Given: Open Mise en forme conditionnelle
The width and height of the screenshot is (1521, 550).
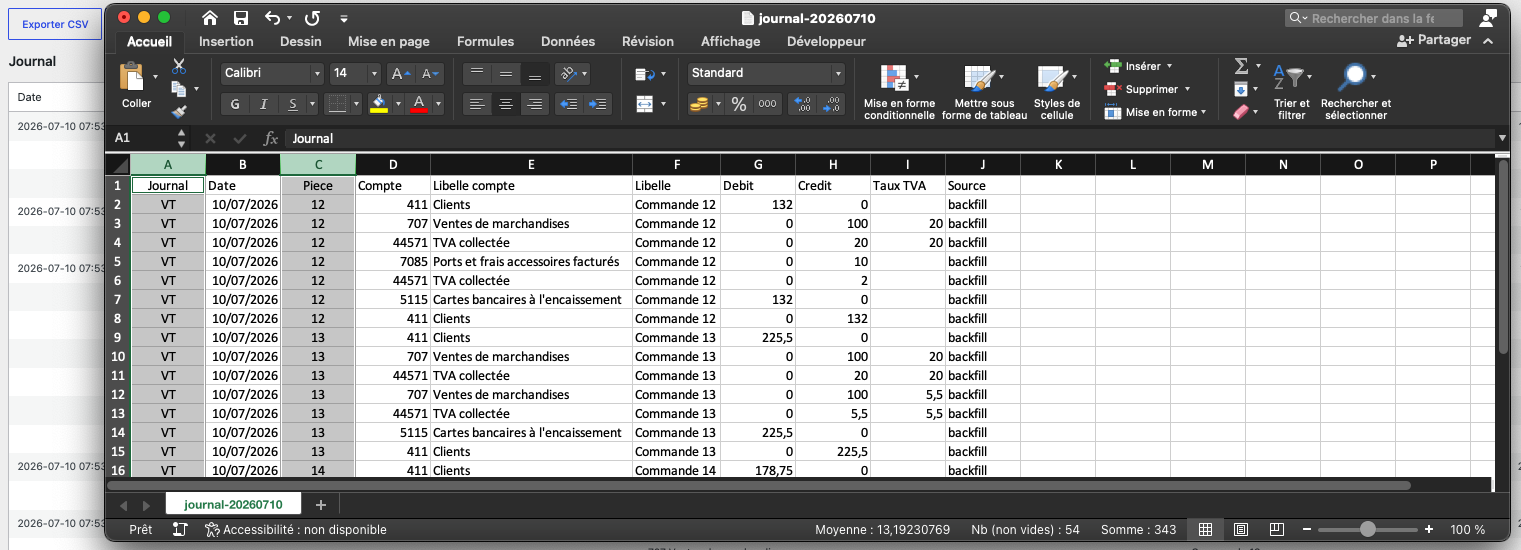Looking at the screenshot, I should pyautogui.click(x=899, y=92).
